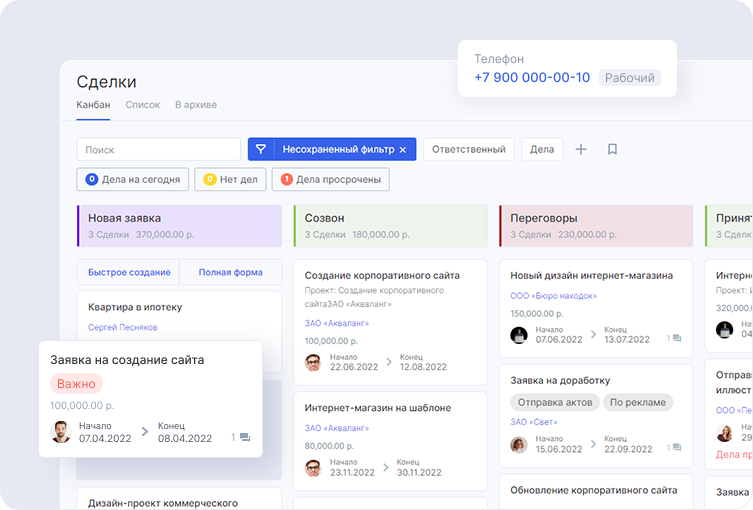The height and width of the screenshot is (510, 753).
Task: Click the Поиск search field
Action: point(158,150)
